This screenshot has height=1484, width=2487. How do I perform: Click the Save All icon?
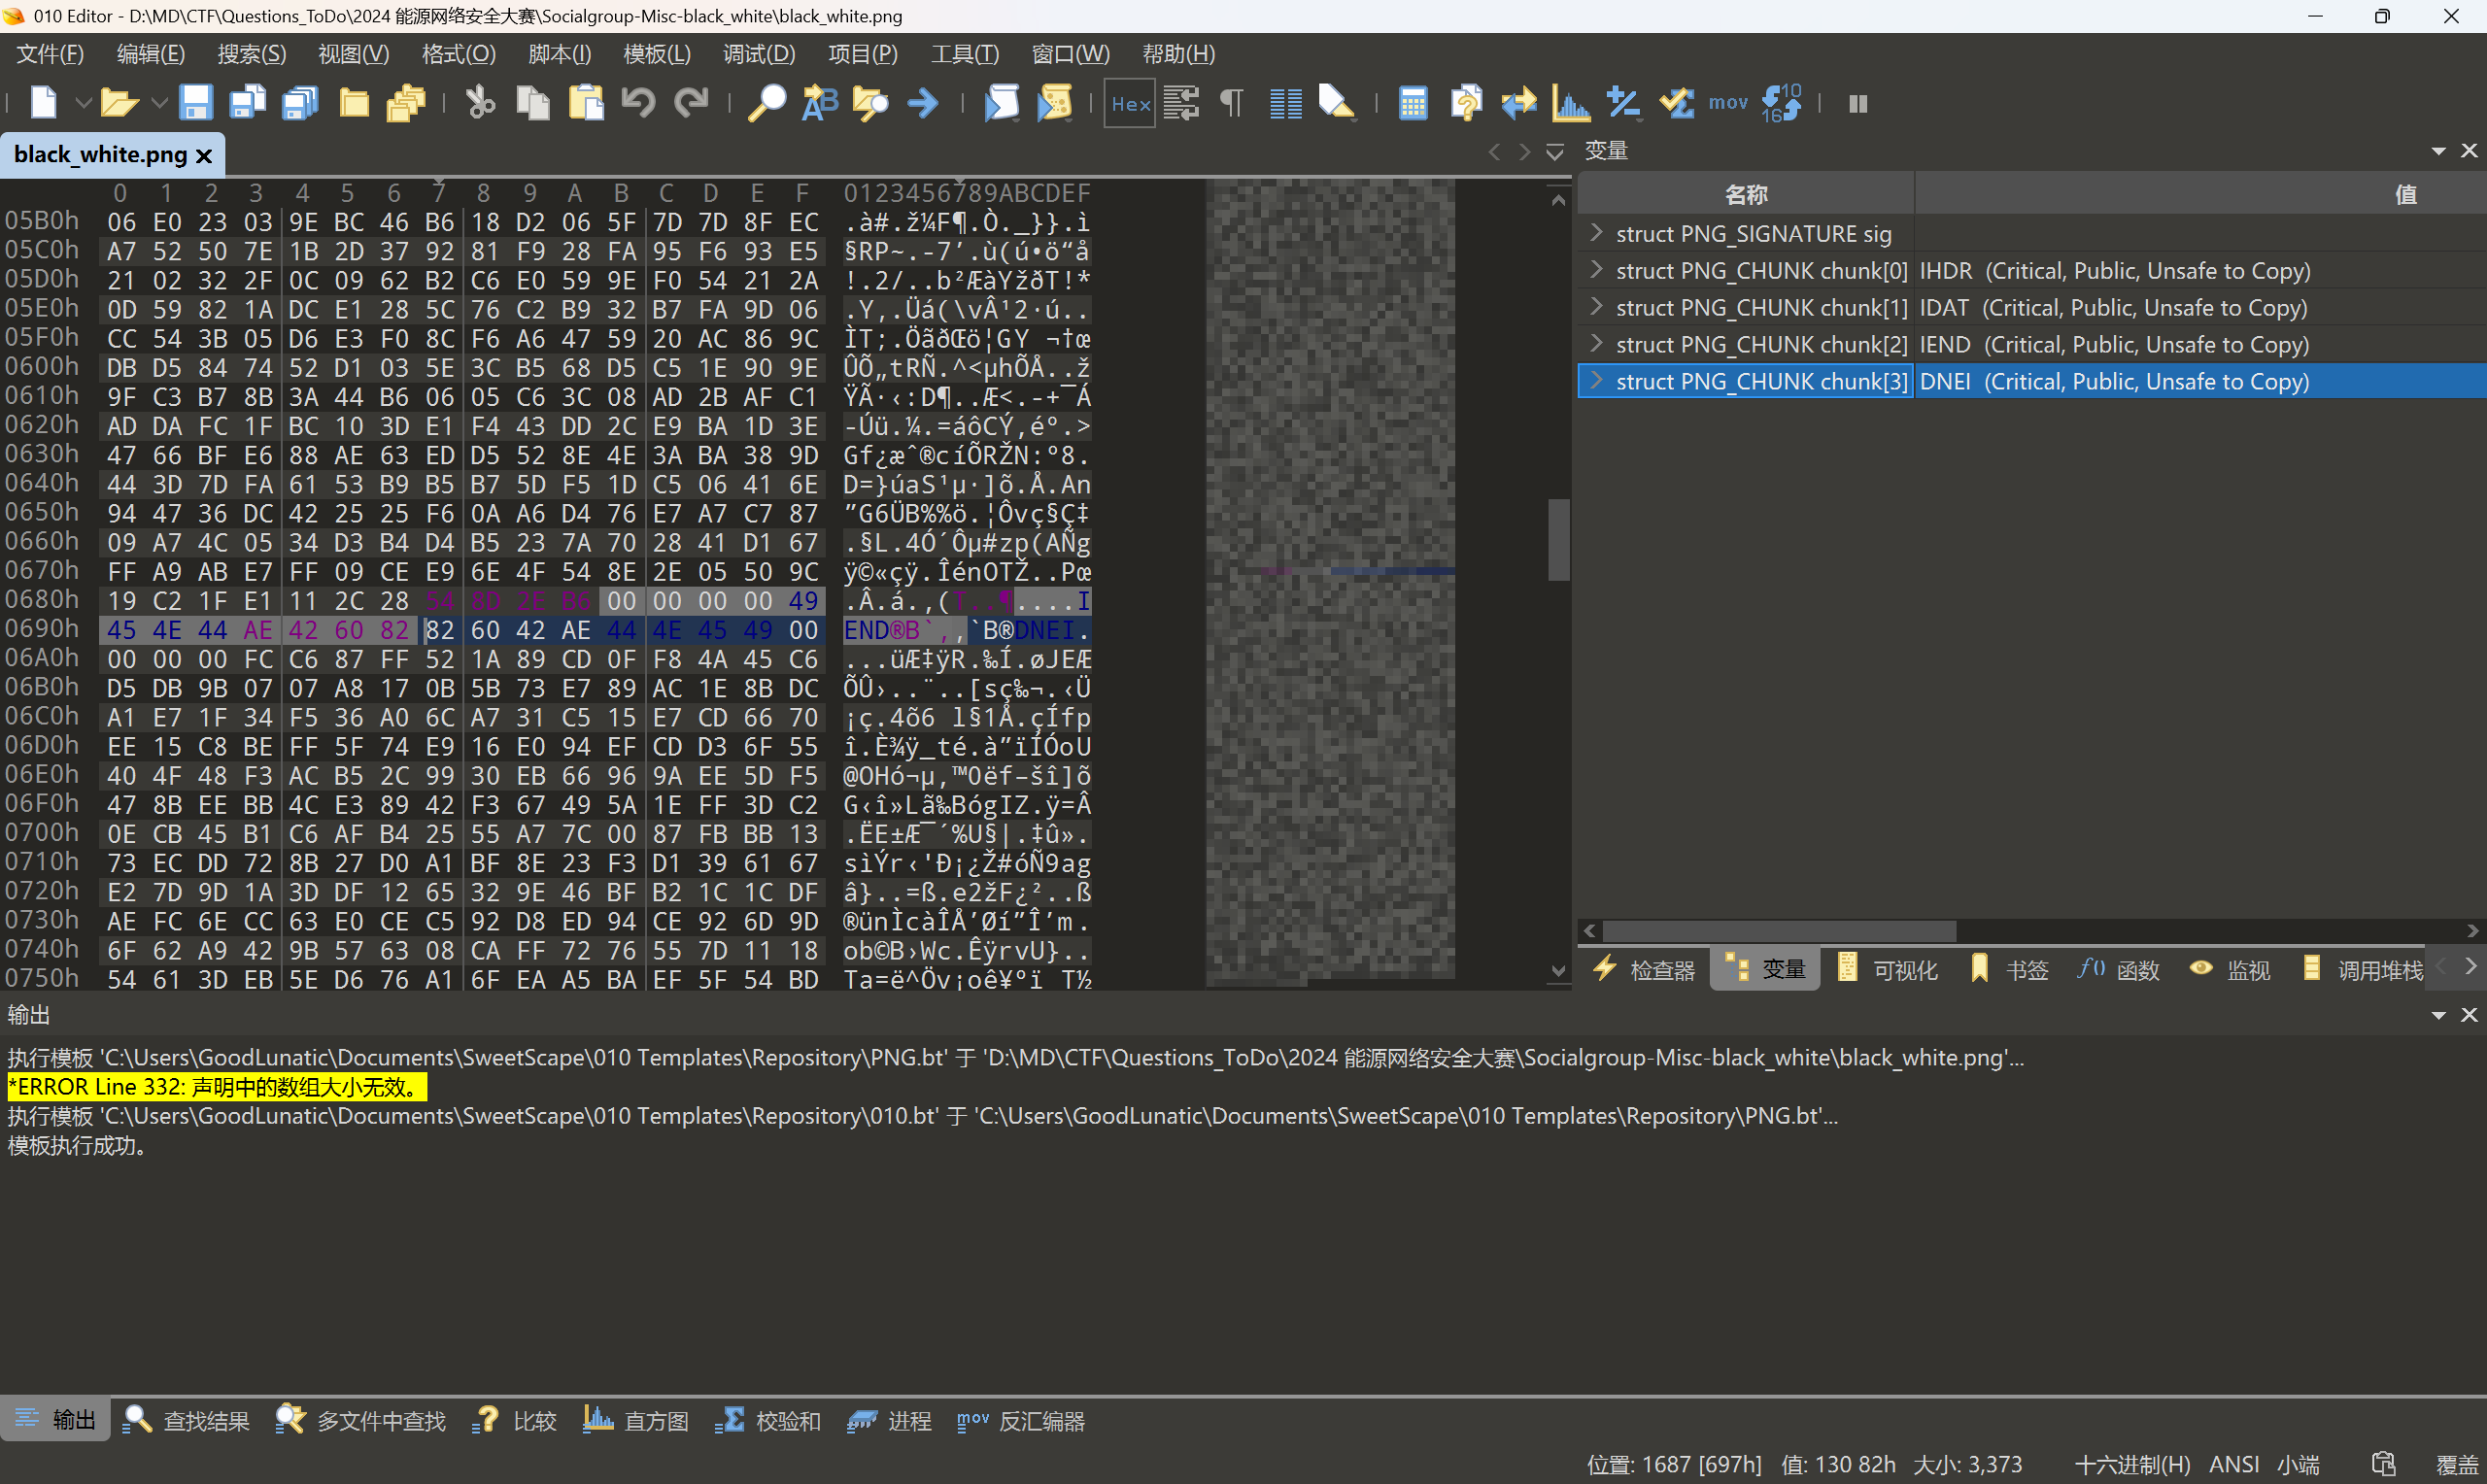[300, 103]
